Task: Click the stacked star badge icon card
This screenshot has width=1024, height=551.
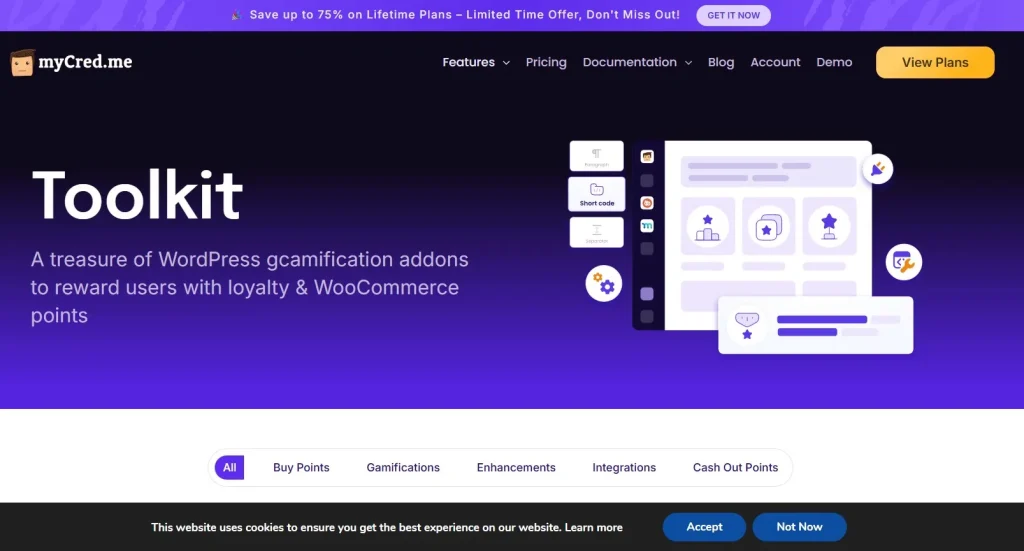Action: coord(768,226)
